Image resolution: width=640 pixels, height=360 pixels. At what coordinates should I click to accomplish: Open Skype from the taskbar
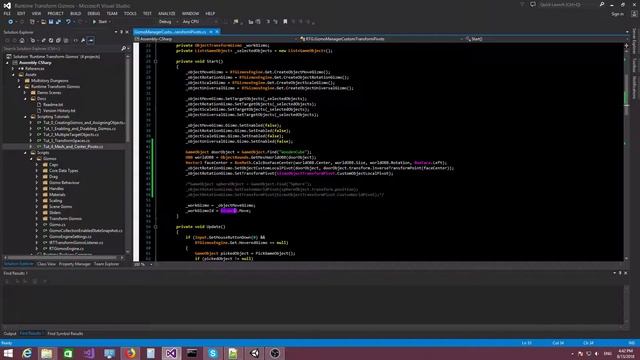(213, 353)
